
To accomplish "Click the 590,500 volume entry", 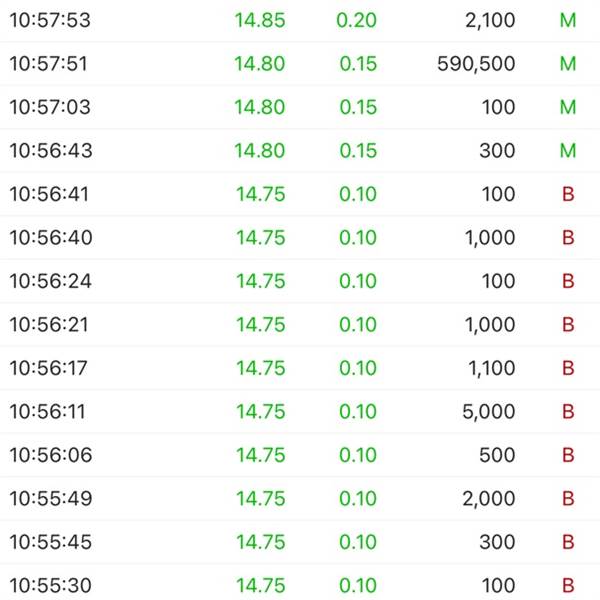I will pyautogui.click(x=476, y=64).
